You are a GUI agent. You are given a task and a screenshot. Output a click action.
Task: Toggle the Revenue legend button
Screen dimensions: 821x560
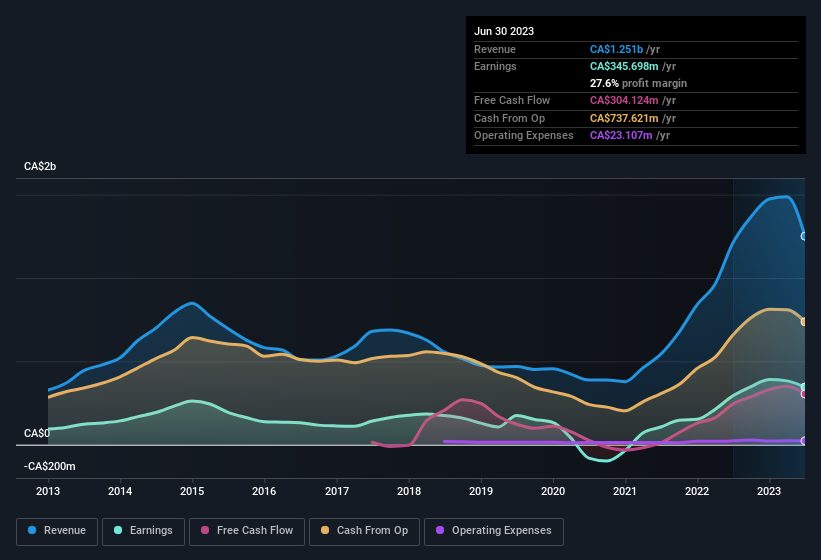pyautogui.click(x=57, y=531)
